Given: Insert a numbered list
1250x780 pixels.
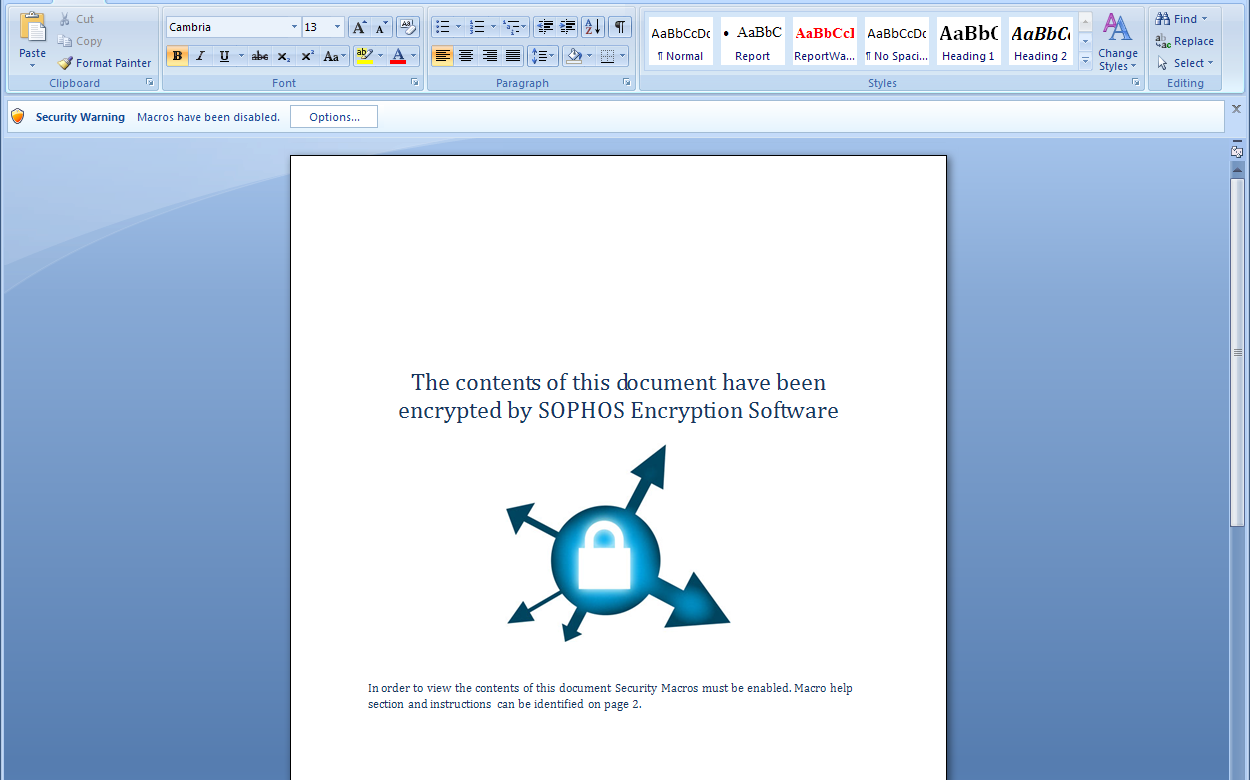Looking at the screenshot, I should (x=477, y=27).
